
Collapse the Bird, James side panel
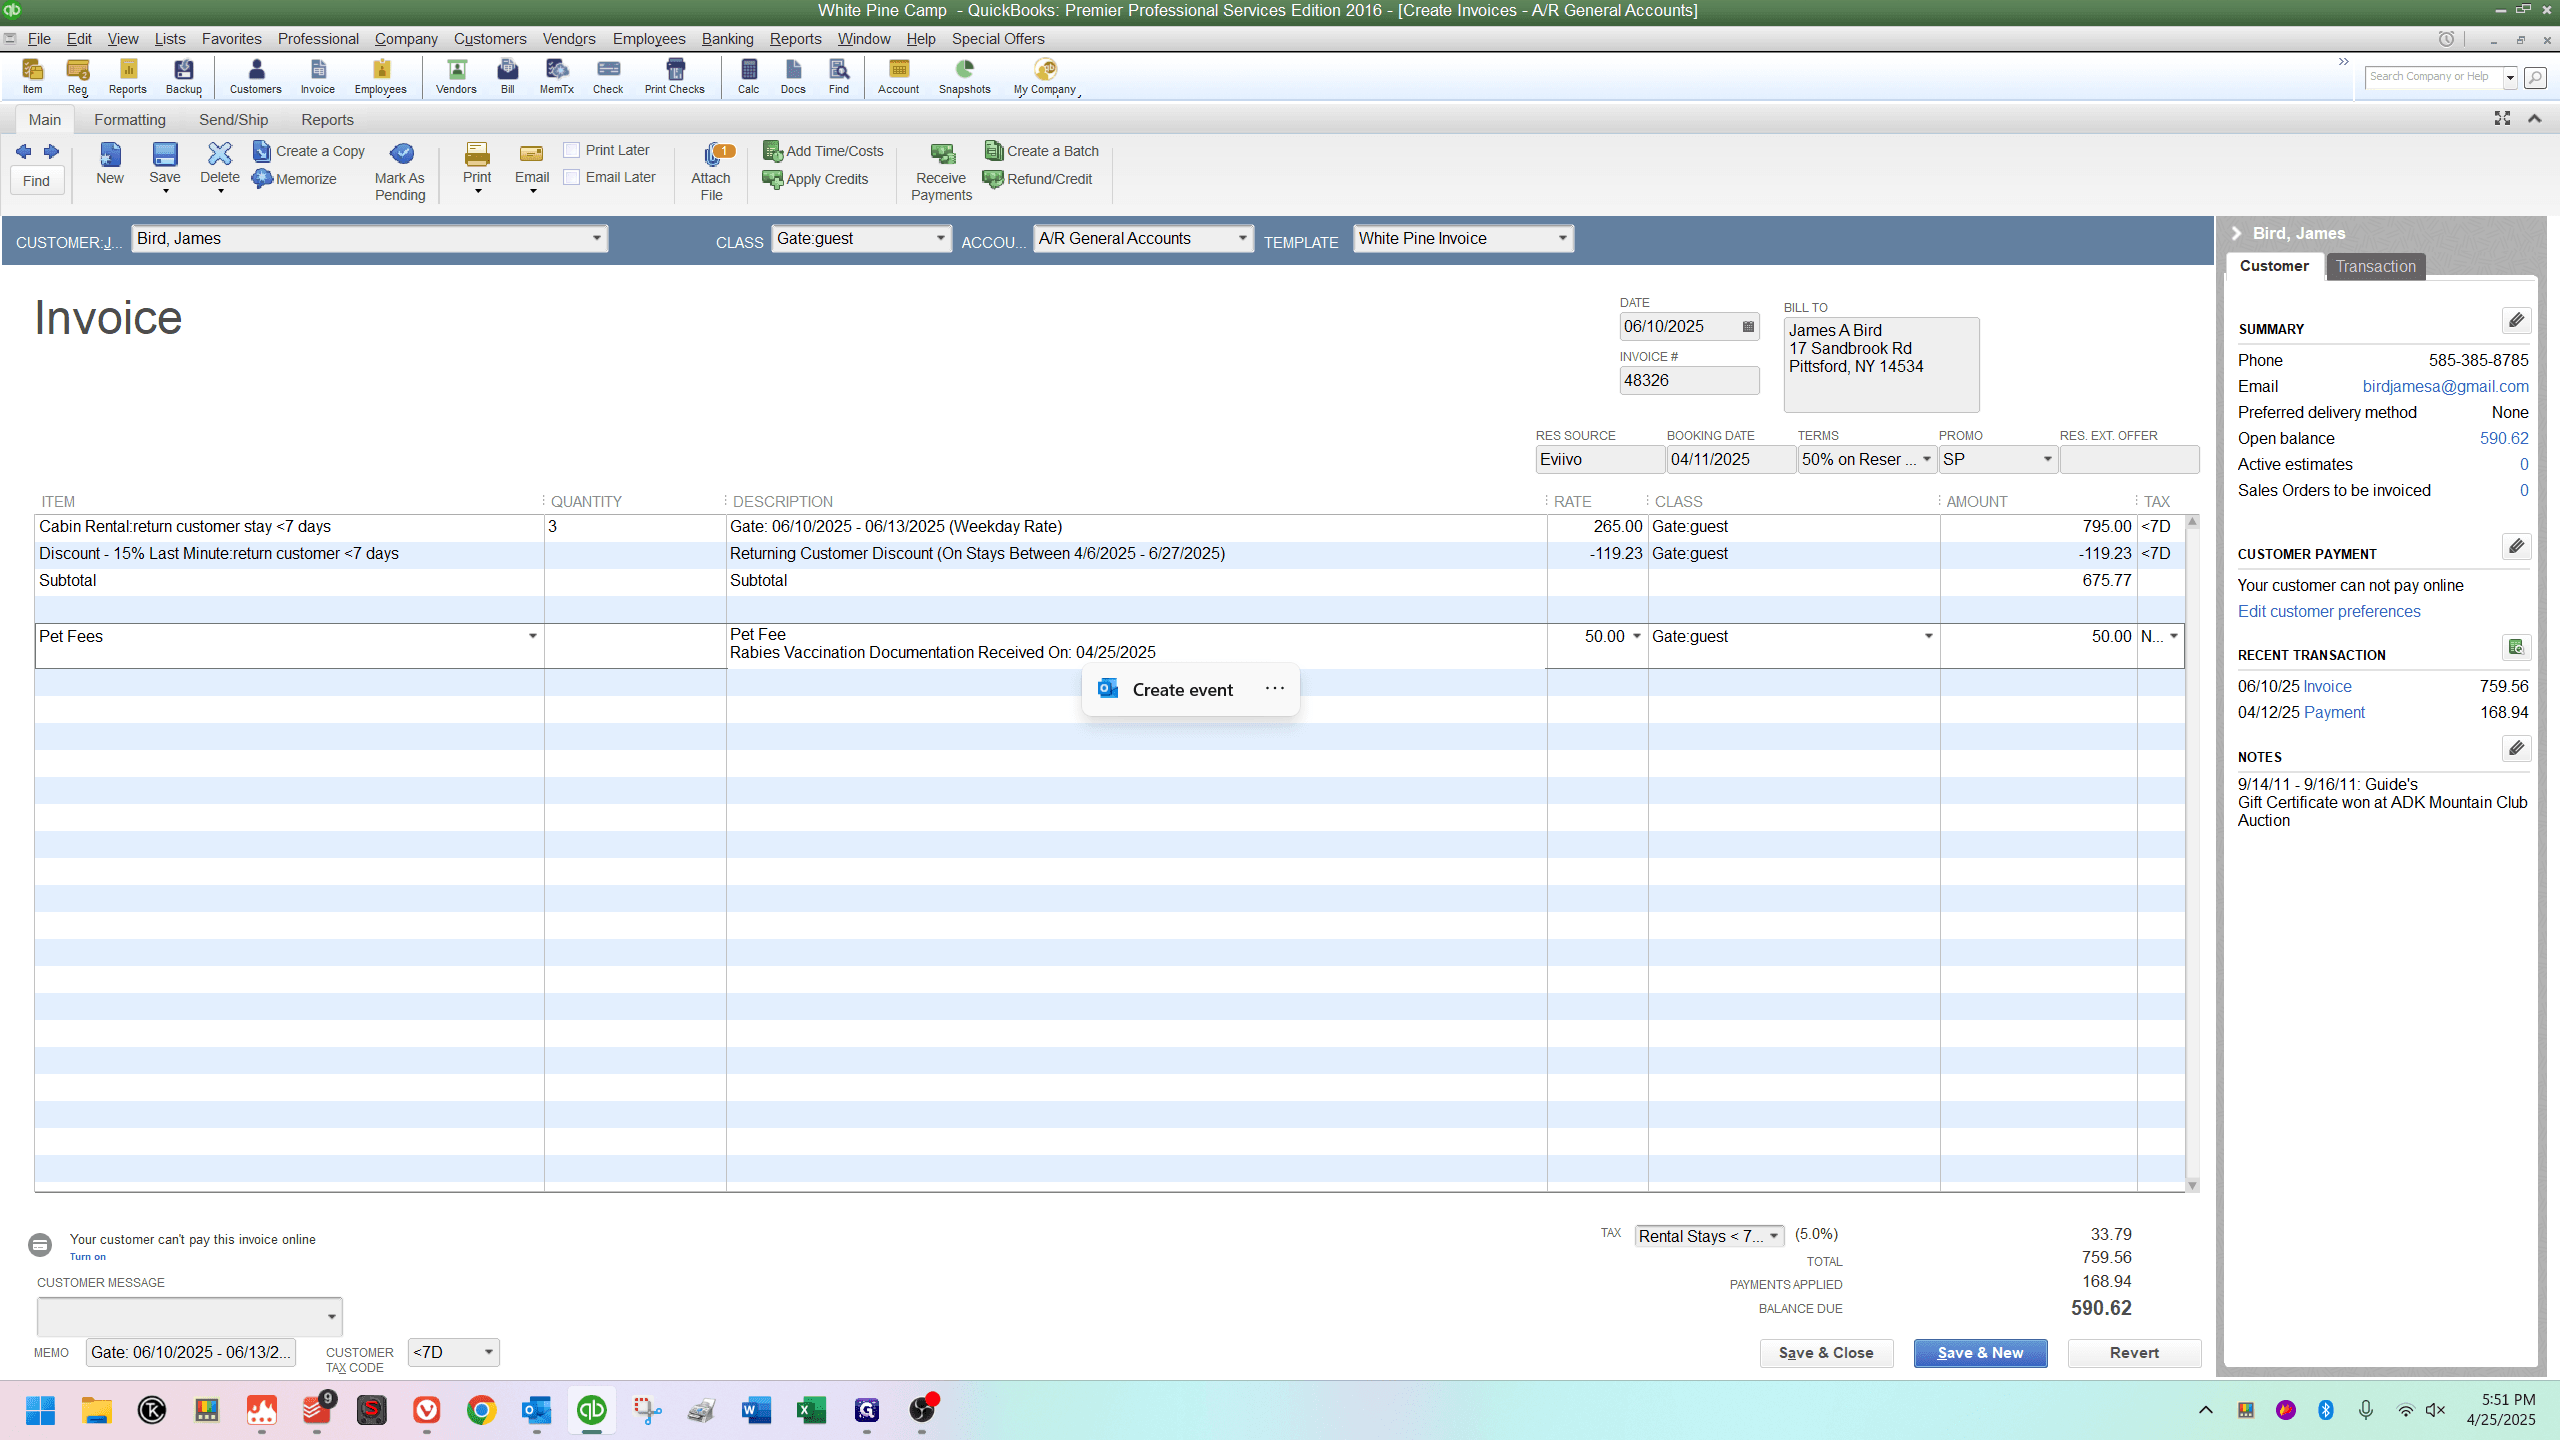click(2237, 233)
